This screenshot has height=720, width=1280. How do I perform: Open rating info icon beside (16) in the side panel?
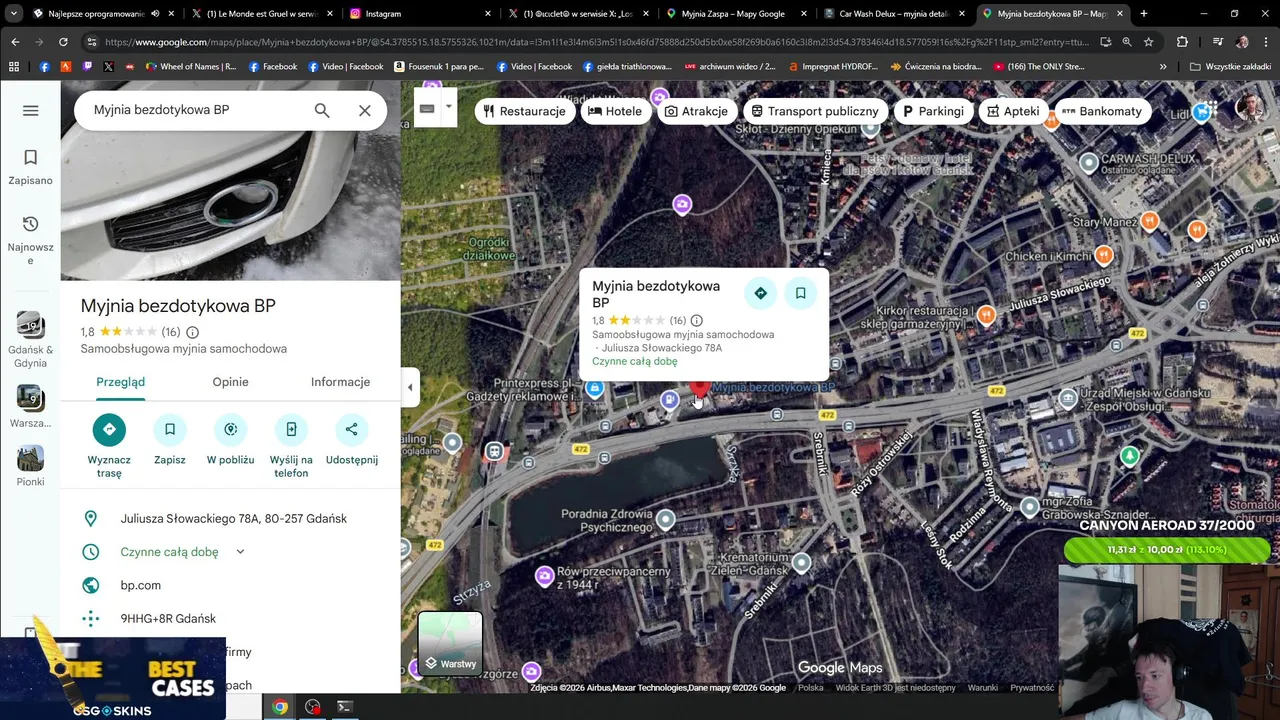(x=193, y=332)
